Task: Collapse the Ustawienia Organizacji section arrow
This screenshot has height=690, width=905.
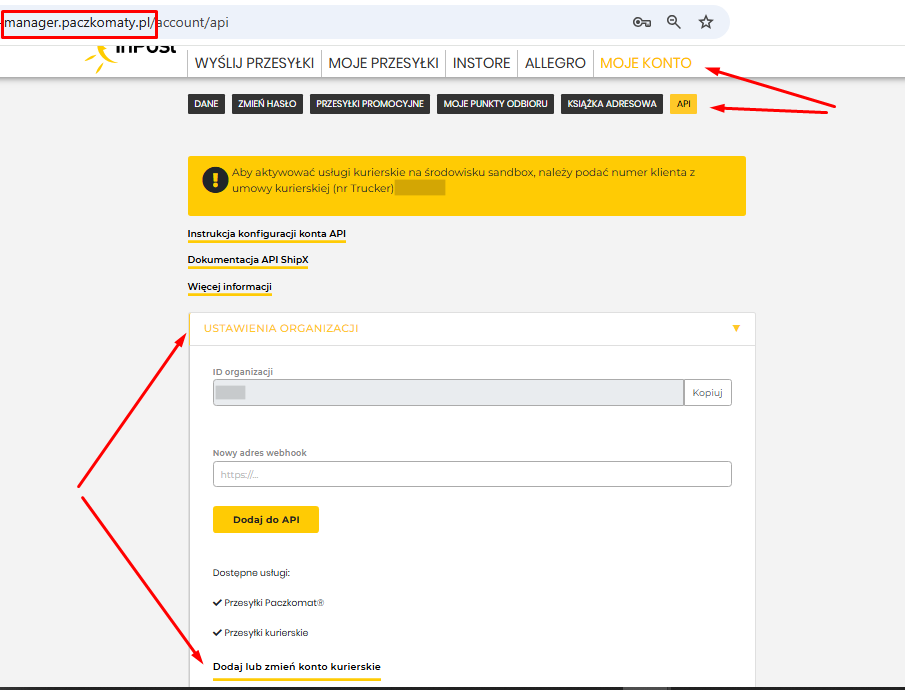Action: [x=736, y=328]
